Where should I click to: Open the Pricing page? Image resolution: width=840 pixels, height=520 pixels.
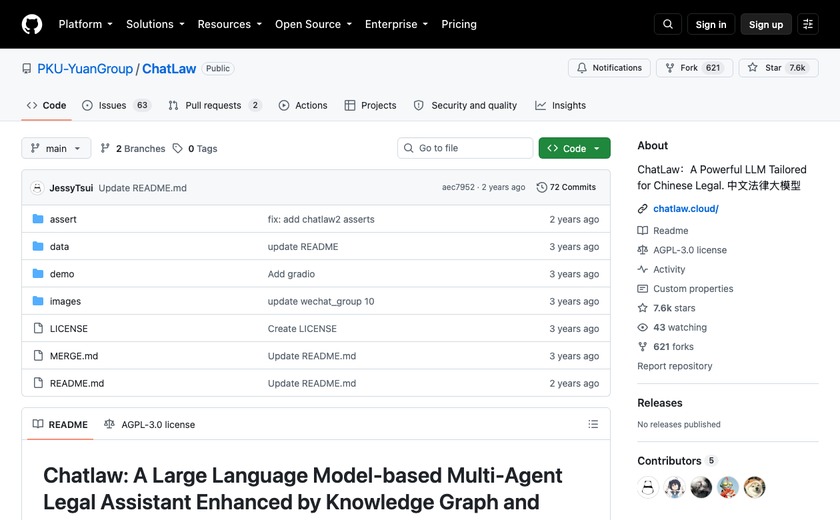point(459,24)
